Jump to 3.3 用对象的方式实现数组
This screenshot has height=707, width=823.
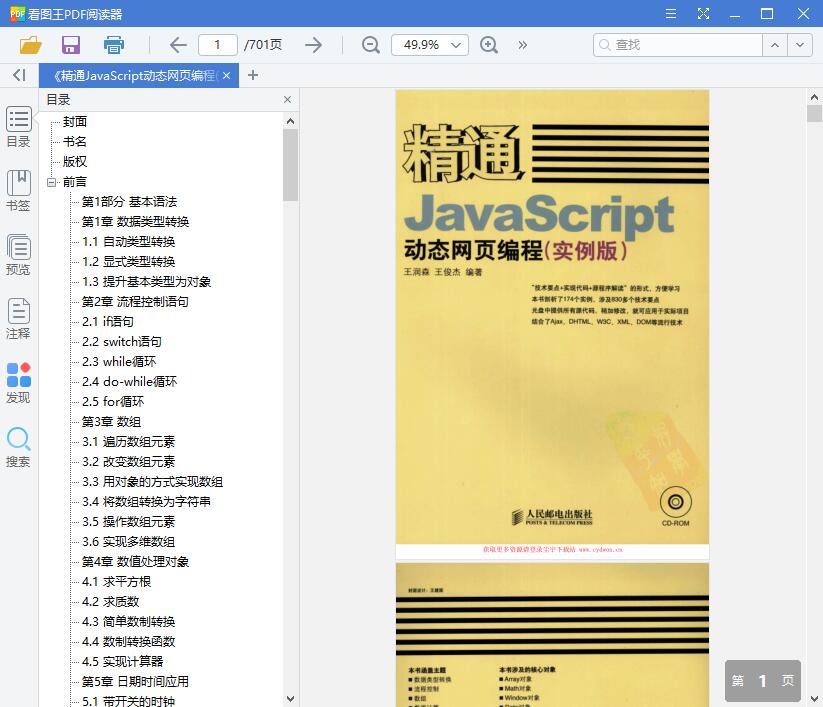(152, 482)
